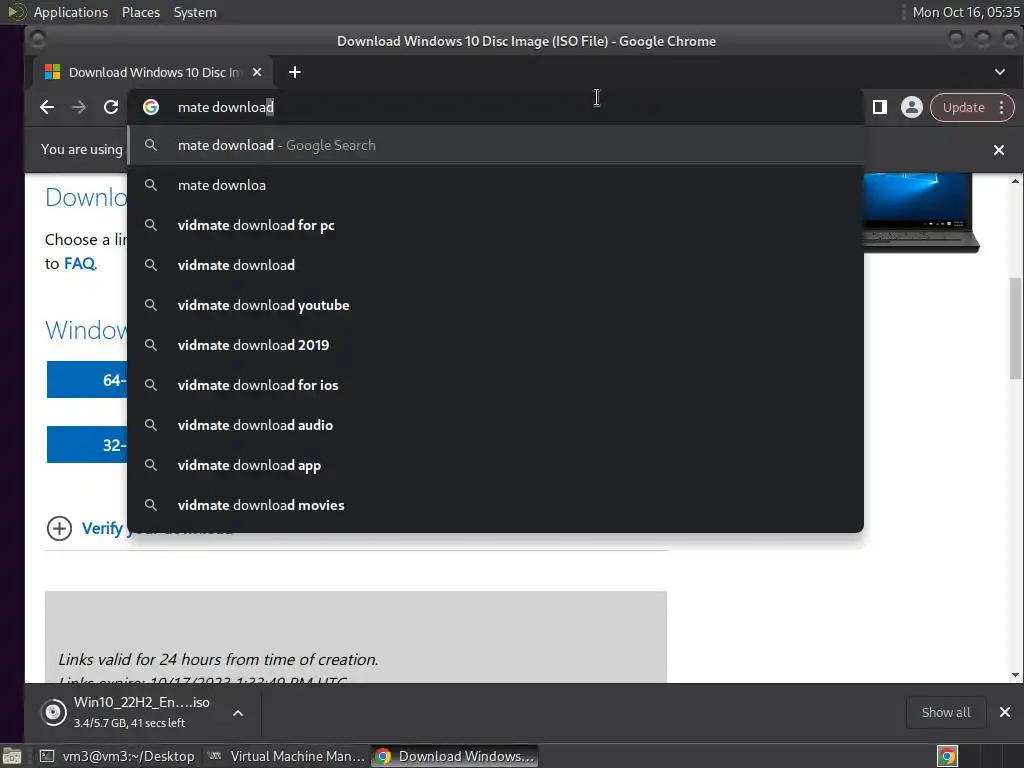
Task: Click the Download Windows Chrome taskbar item
Action: pyautogui.click(x=455, y=756)
